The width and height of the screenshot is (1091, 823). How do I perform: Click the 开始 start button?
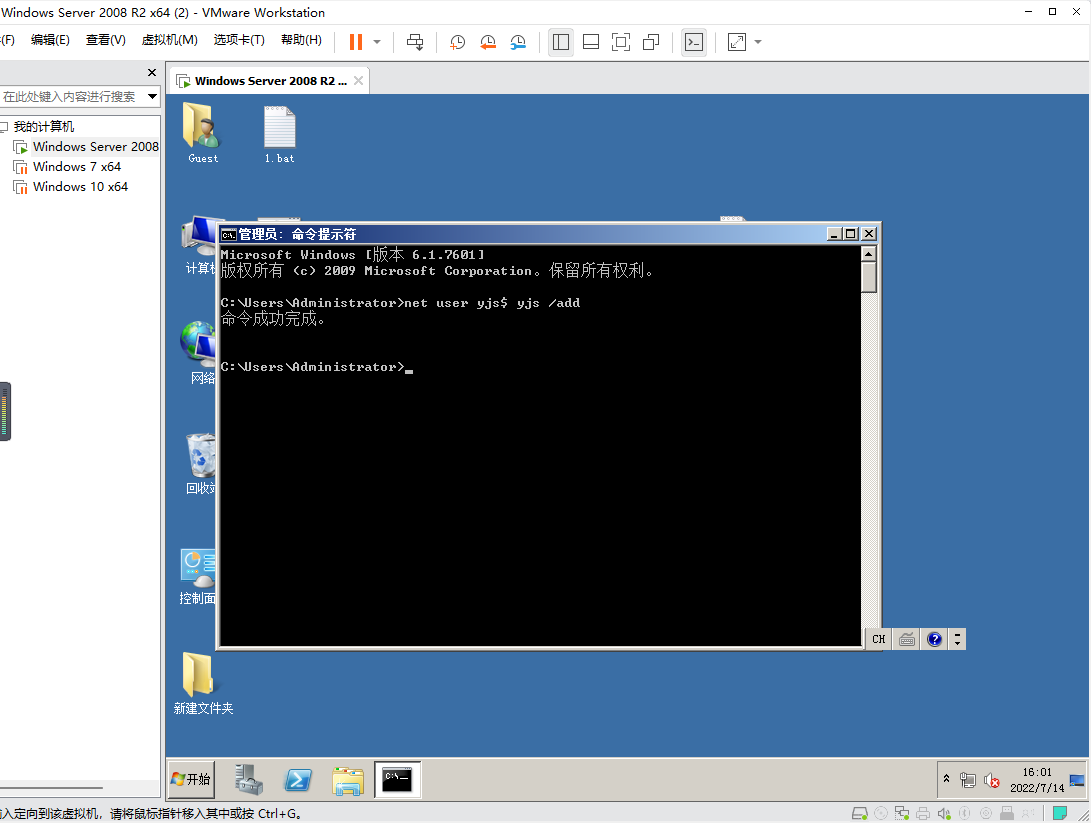point(191,779)
